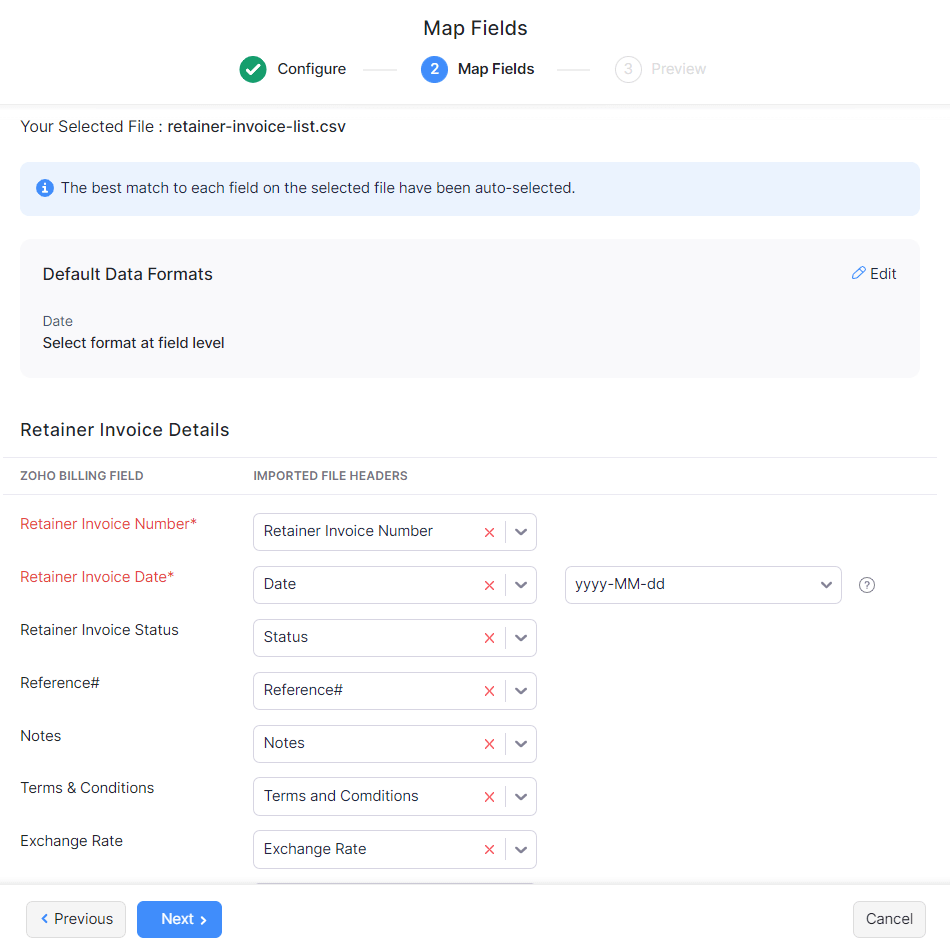Image resolution: width=950 pixels, height=951 pixels.
Task: Go back using the Previous button
Action: 76,918
